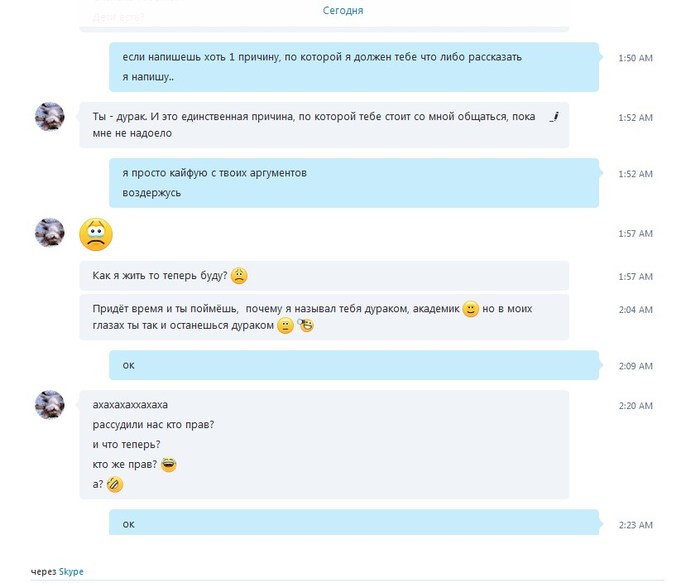This screenshot has height=583, width=700.
Task: Click the 2:20 AM timestamp
Action: pos(635,406)
